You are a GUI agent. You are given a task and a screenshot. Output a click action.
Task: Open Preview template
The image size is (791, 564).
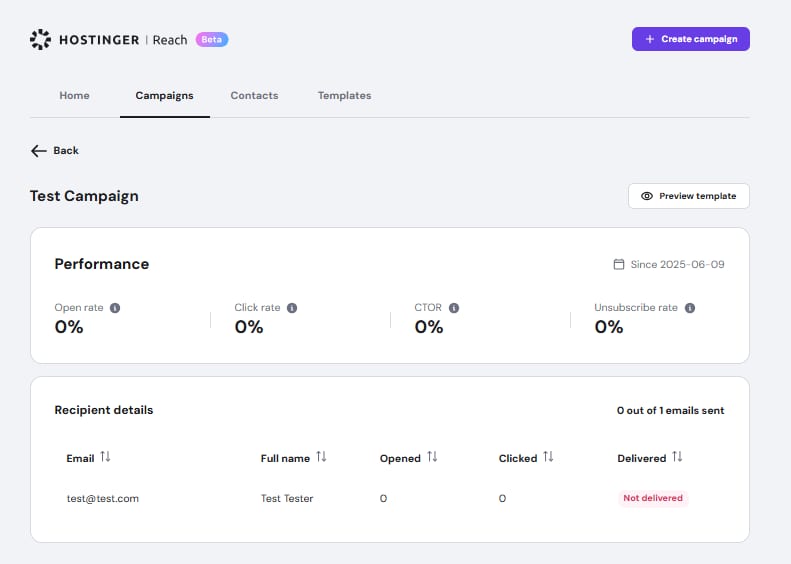[688, 196]
